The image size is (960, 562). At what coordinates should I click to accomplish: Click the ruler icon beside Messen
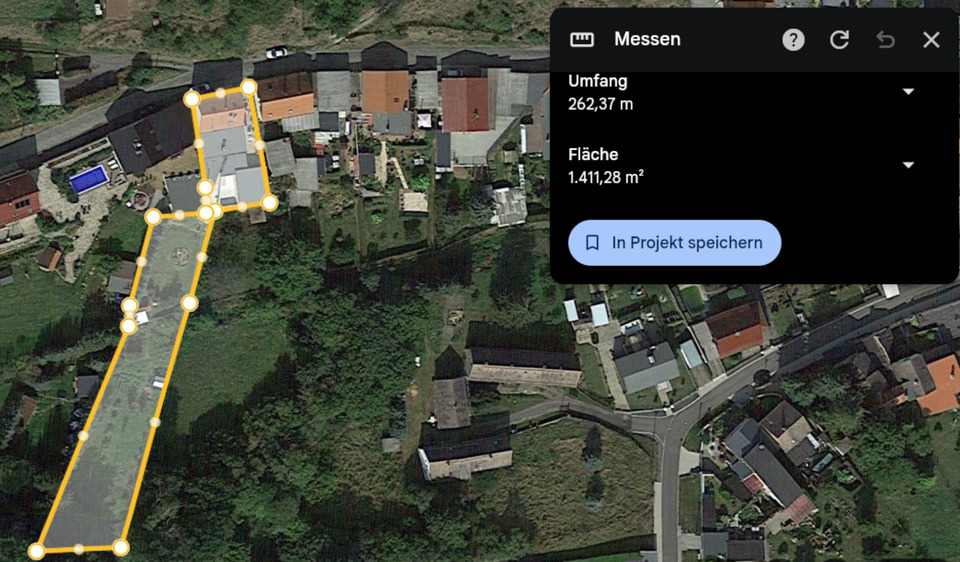click(582, 40)
